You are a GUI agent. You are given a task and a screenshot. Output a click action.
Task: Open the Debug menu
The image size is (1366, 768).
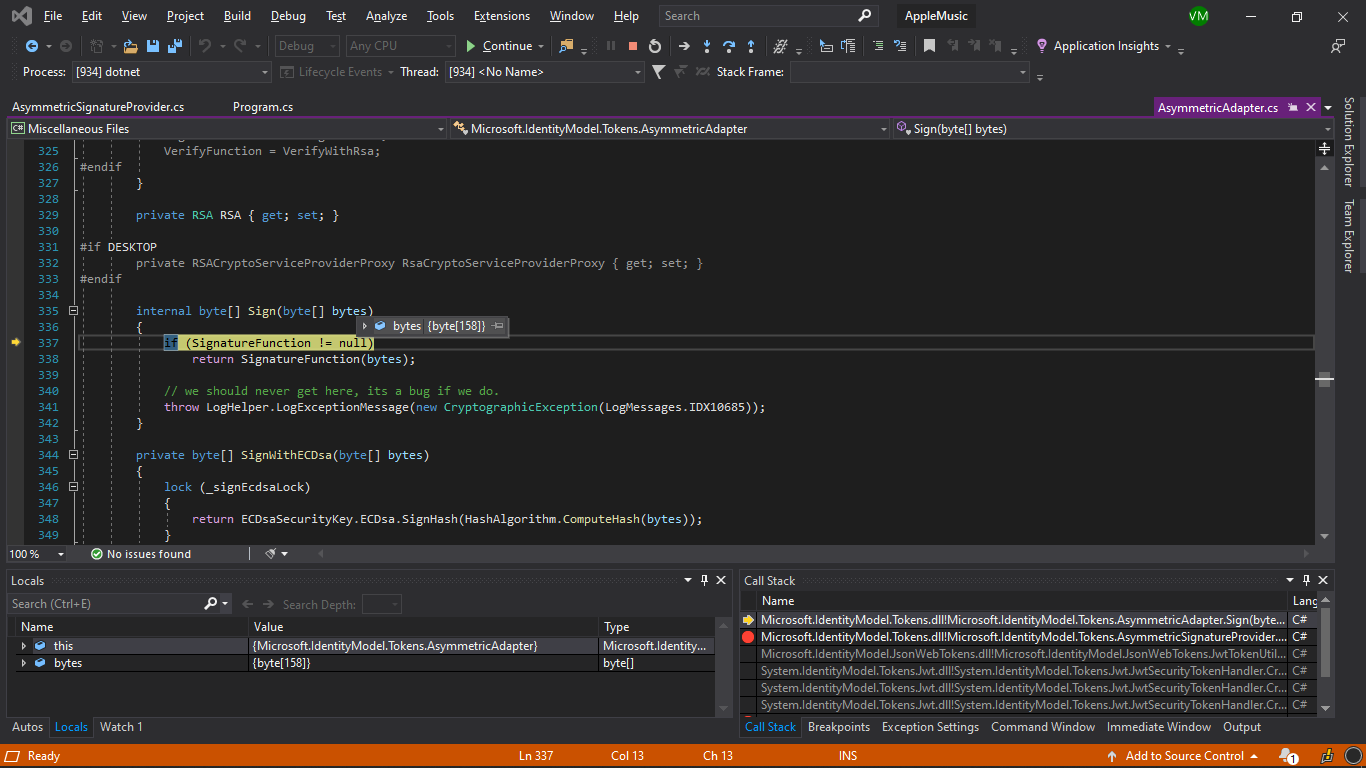[x=288, y=15]
